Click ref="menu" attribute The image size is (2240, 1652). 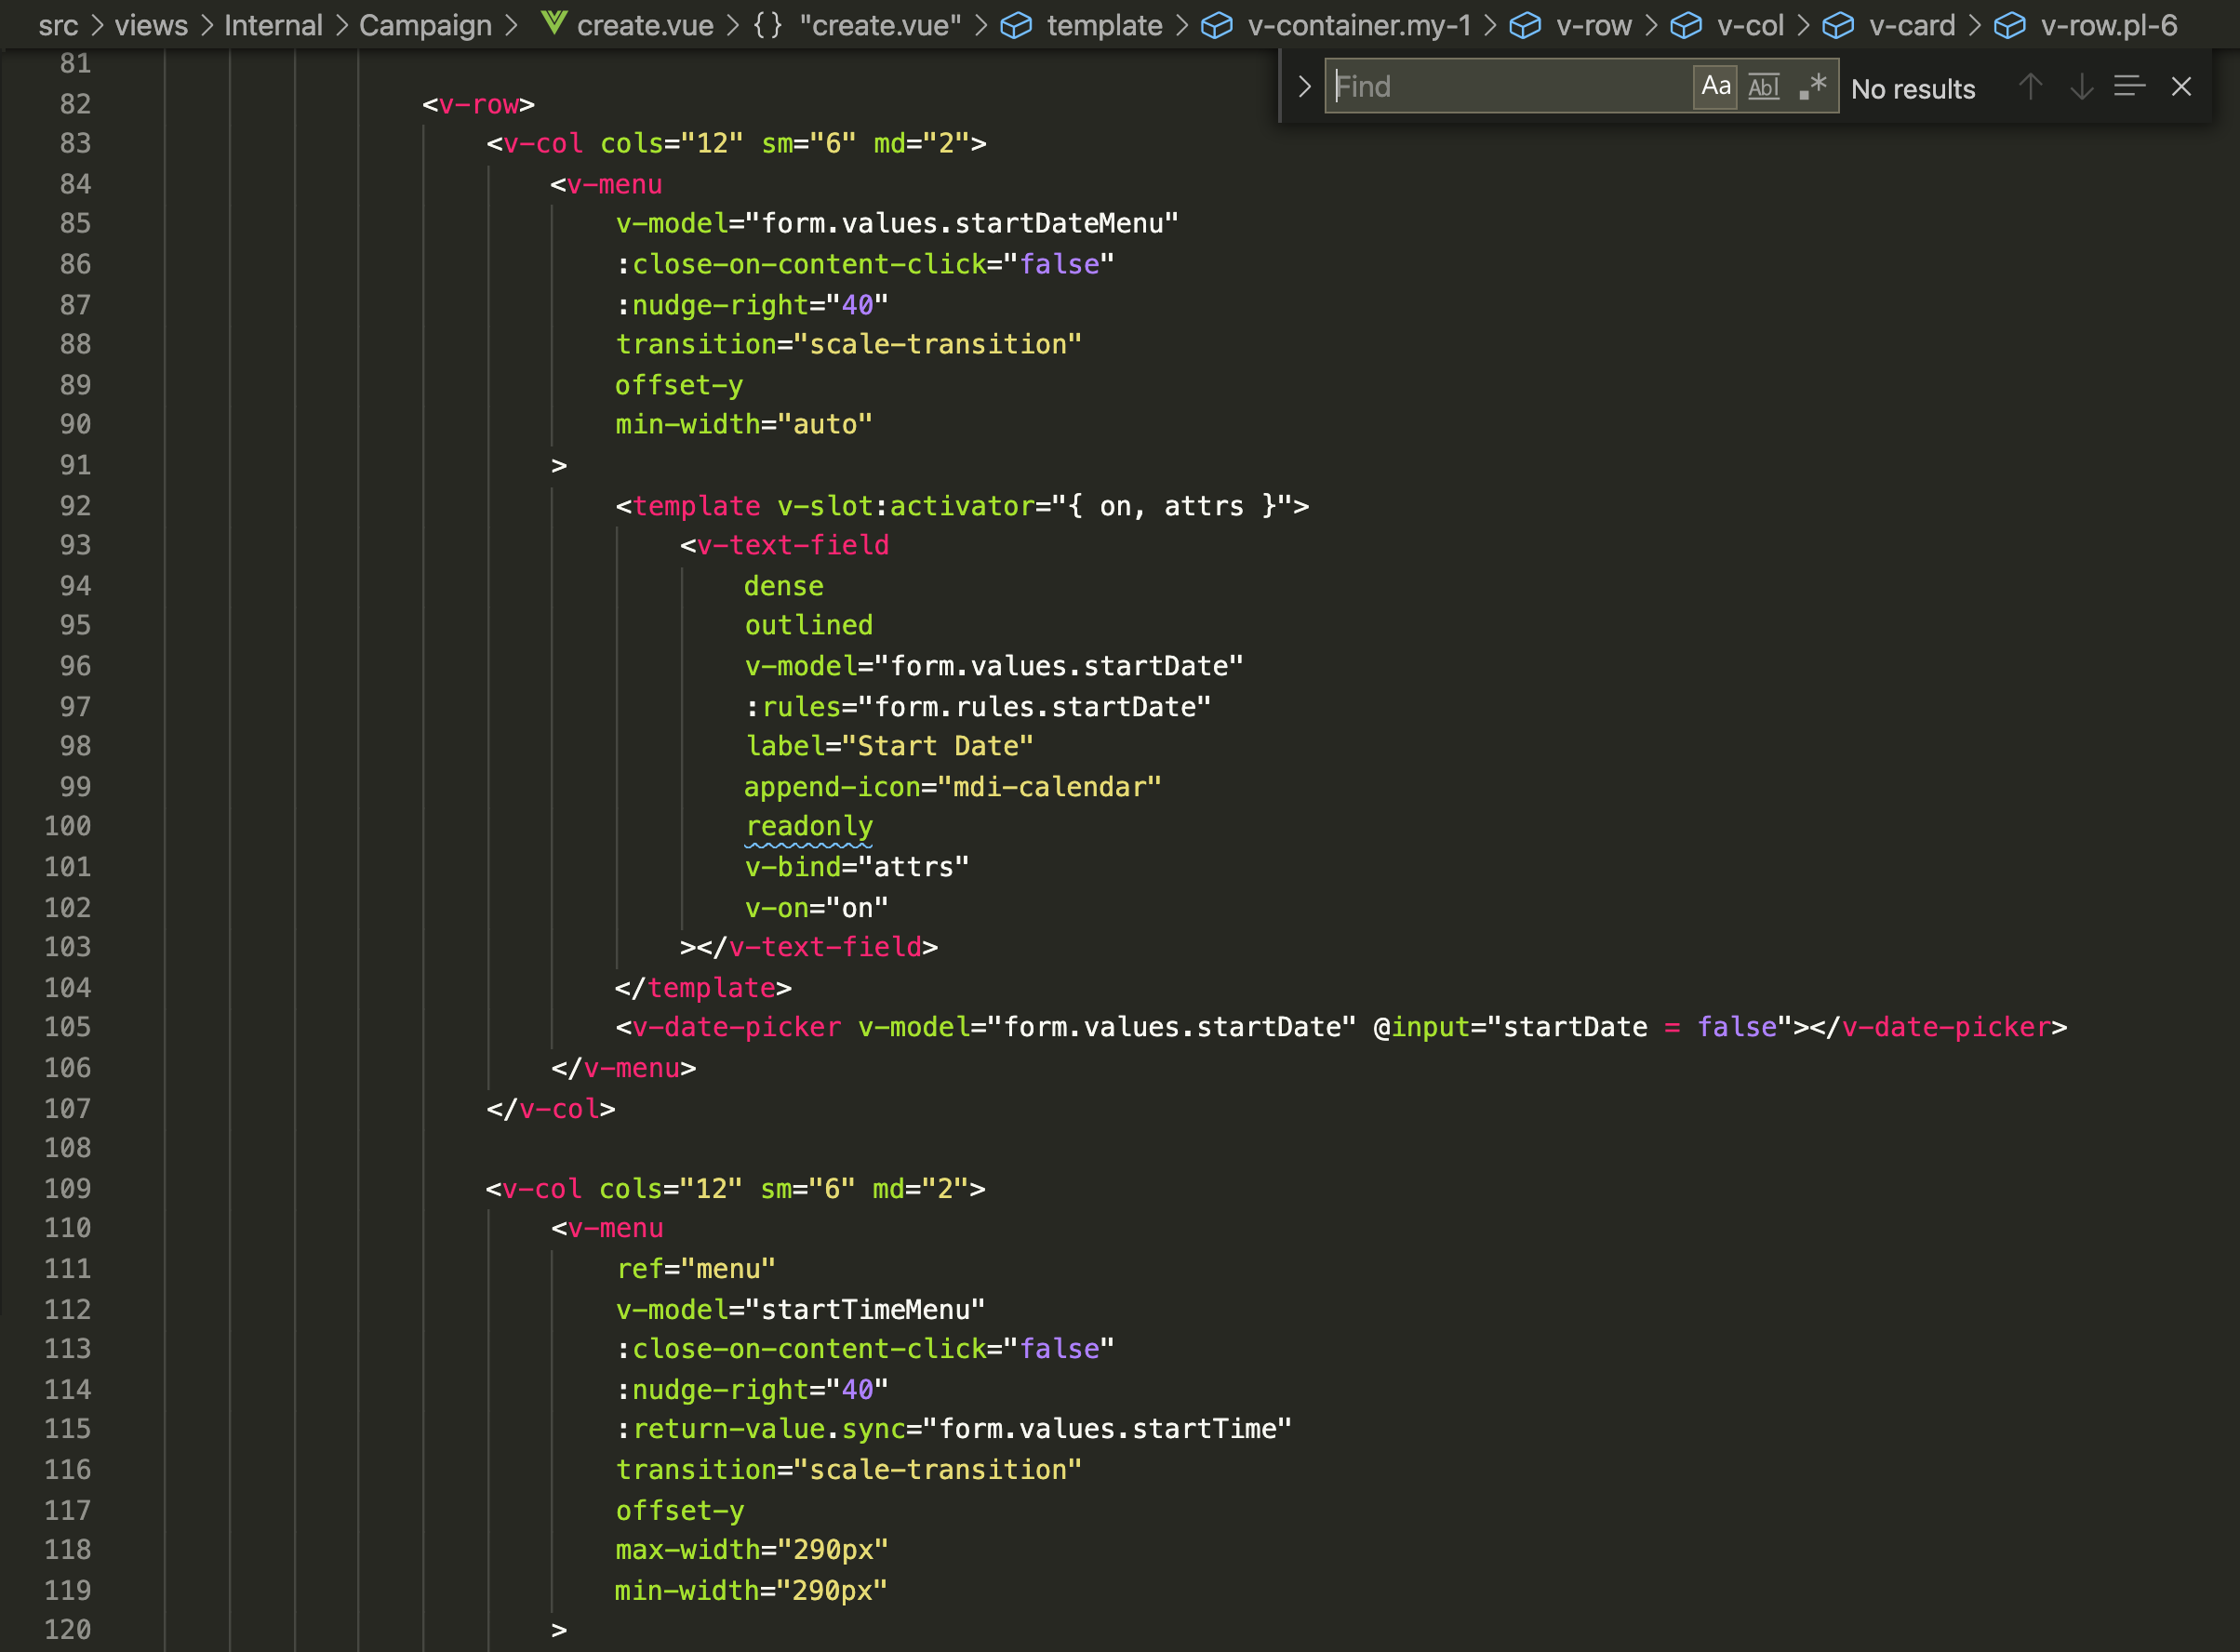pos(696,1269)
